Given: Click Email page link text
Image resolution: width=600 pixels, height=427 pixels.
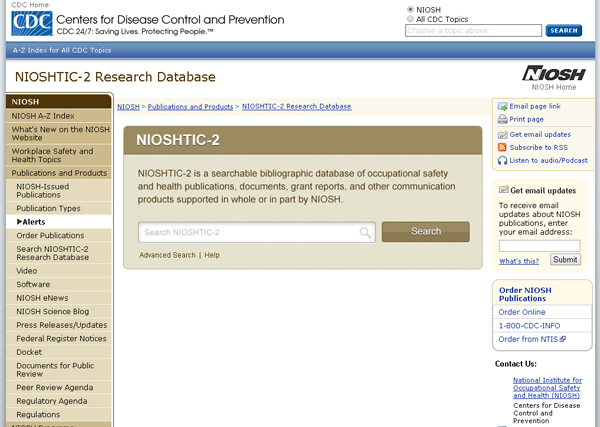Looking at the screenshot, I should [535, 106].
